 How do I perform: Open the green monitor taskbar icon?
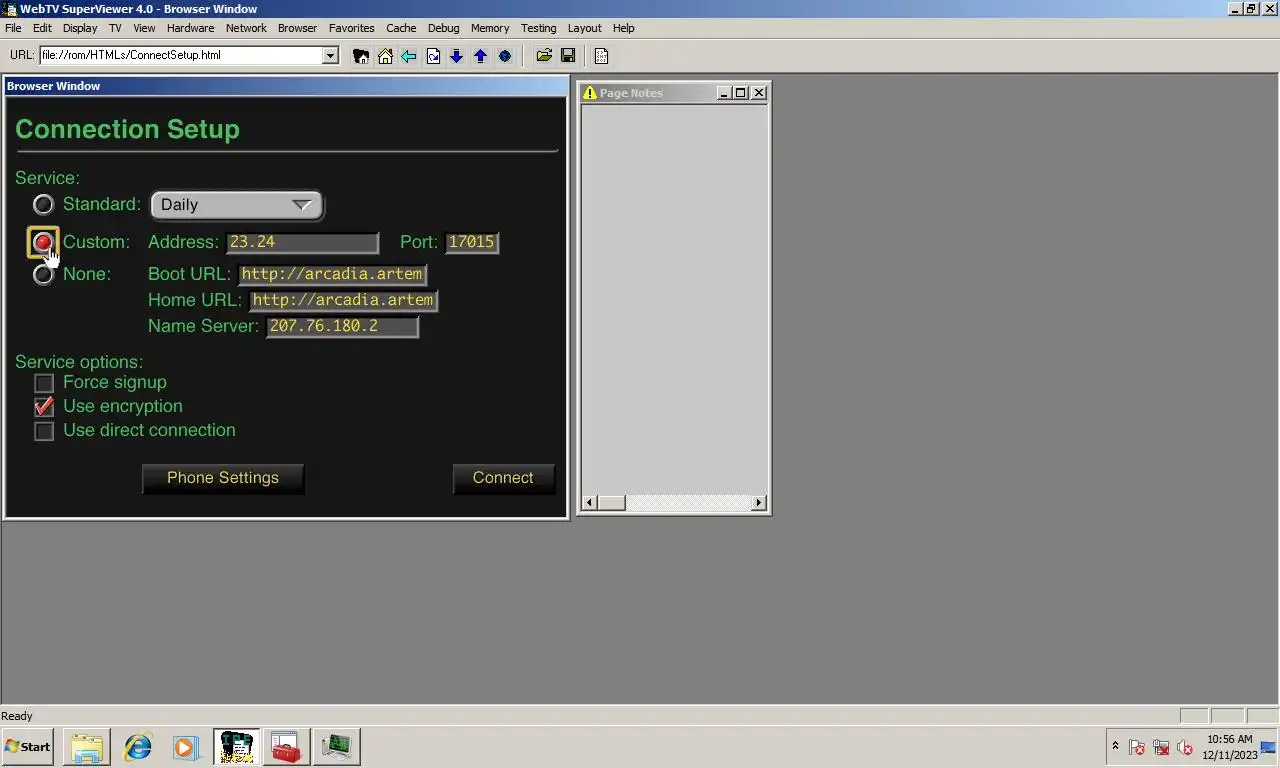(x=336, y=747)
